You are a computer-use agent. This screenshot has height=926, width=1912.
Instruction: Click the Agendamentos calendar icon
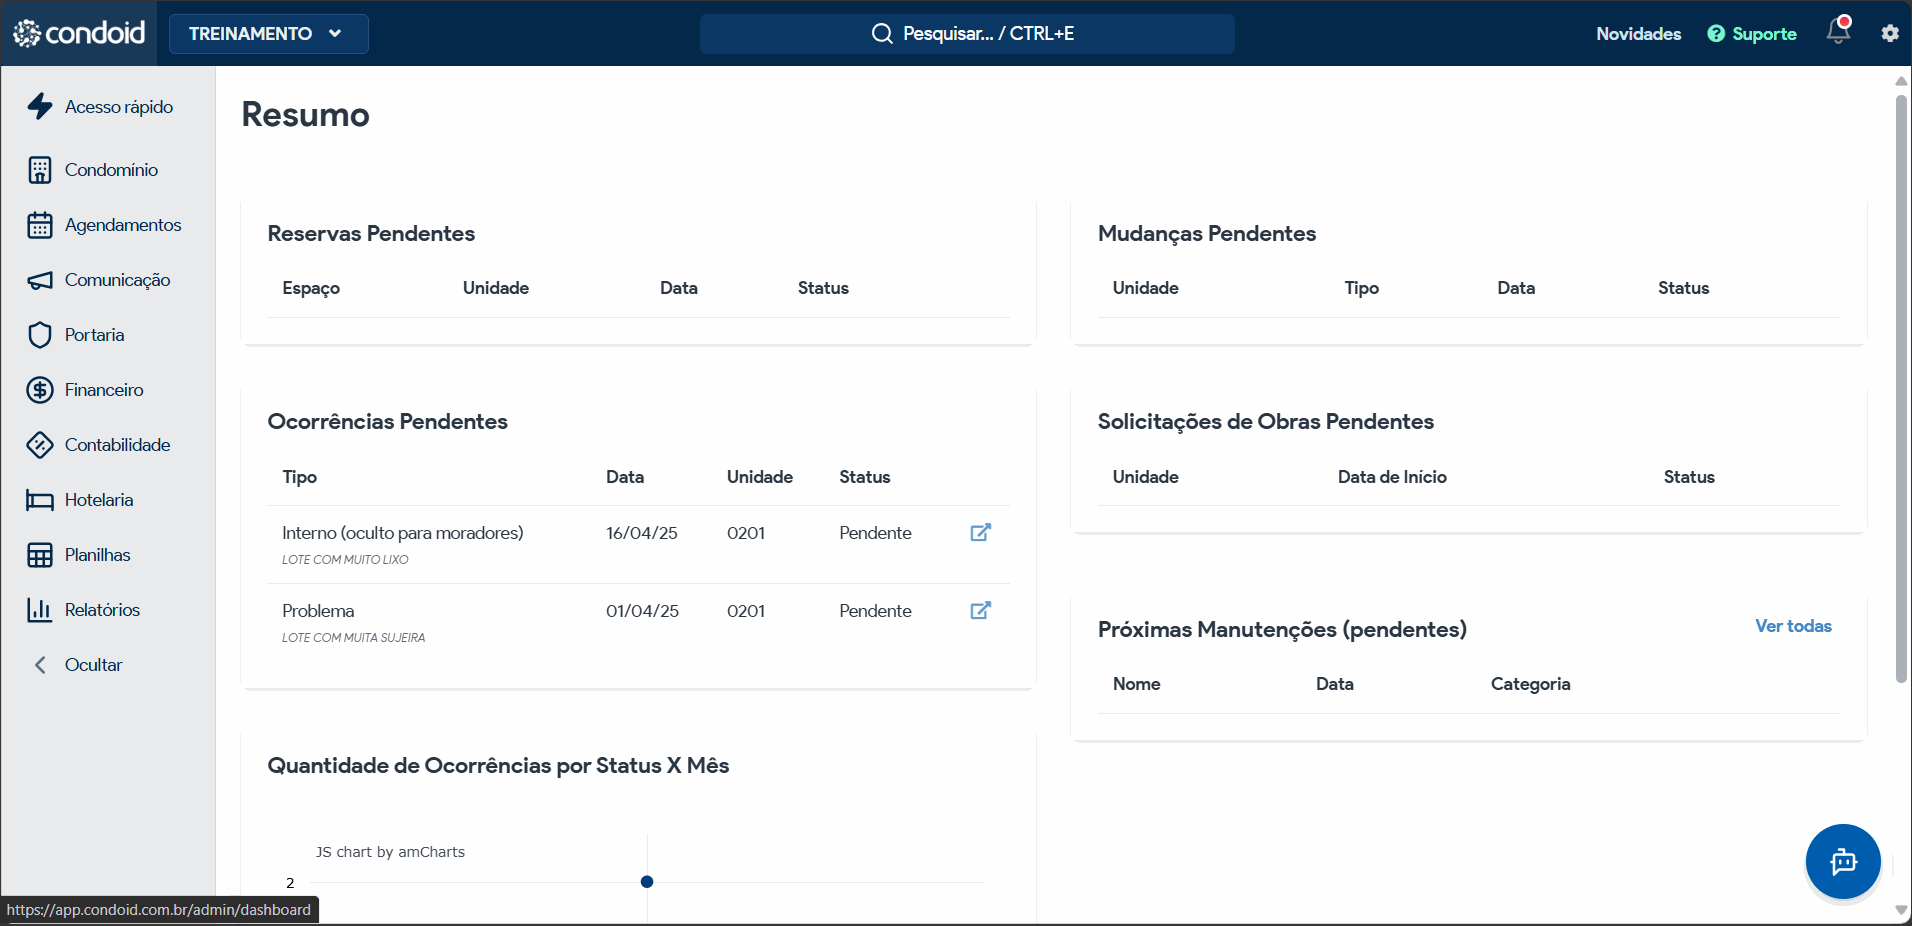click(x=40, y=225)
